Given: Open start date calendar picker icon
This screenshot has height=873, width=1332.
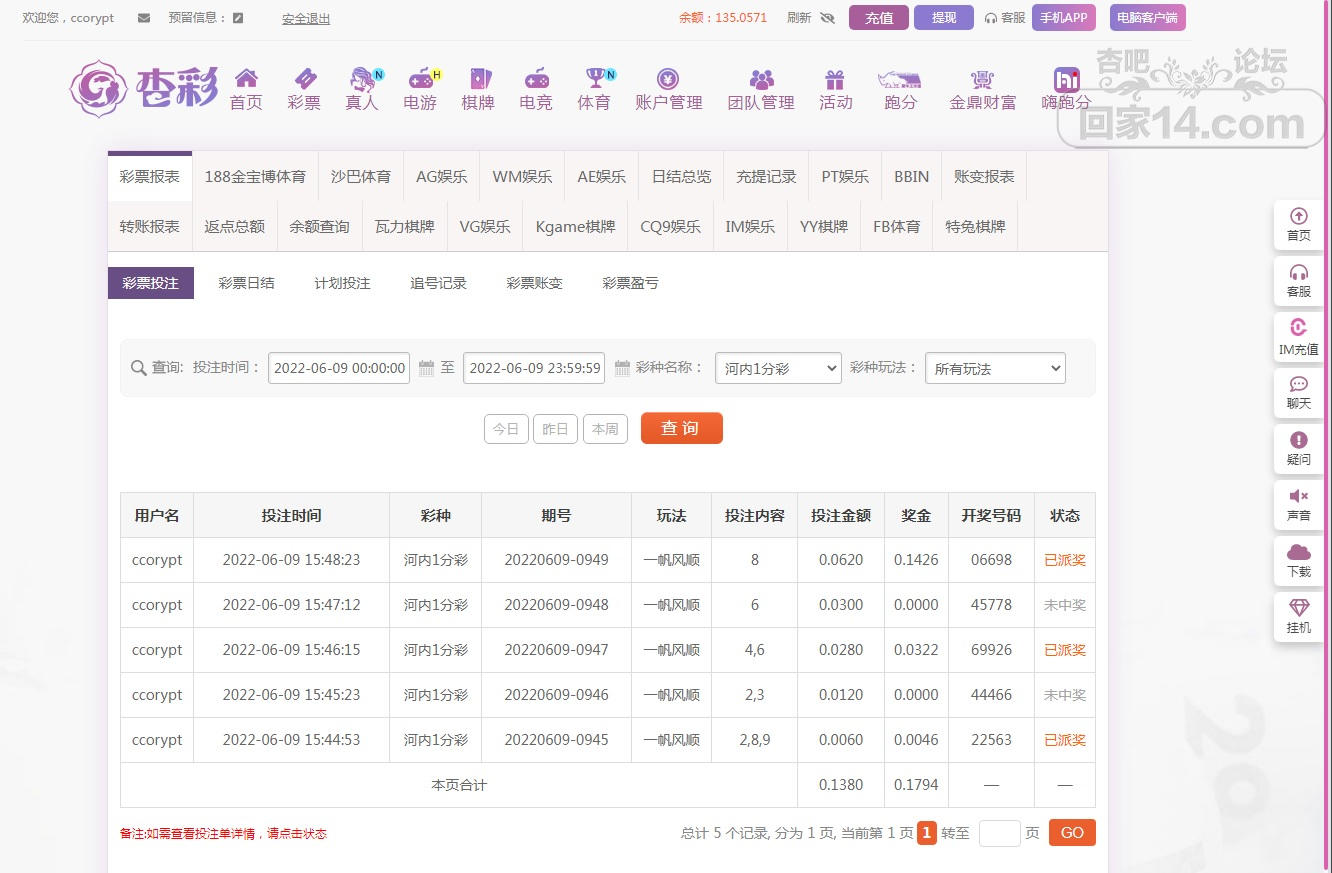Looking at the screenshot, I should (x=426, y=368).
